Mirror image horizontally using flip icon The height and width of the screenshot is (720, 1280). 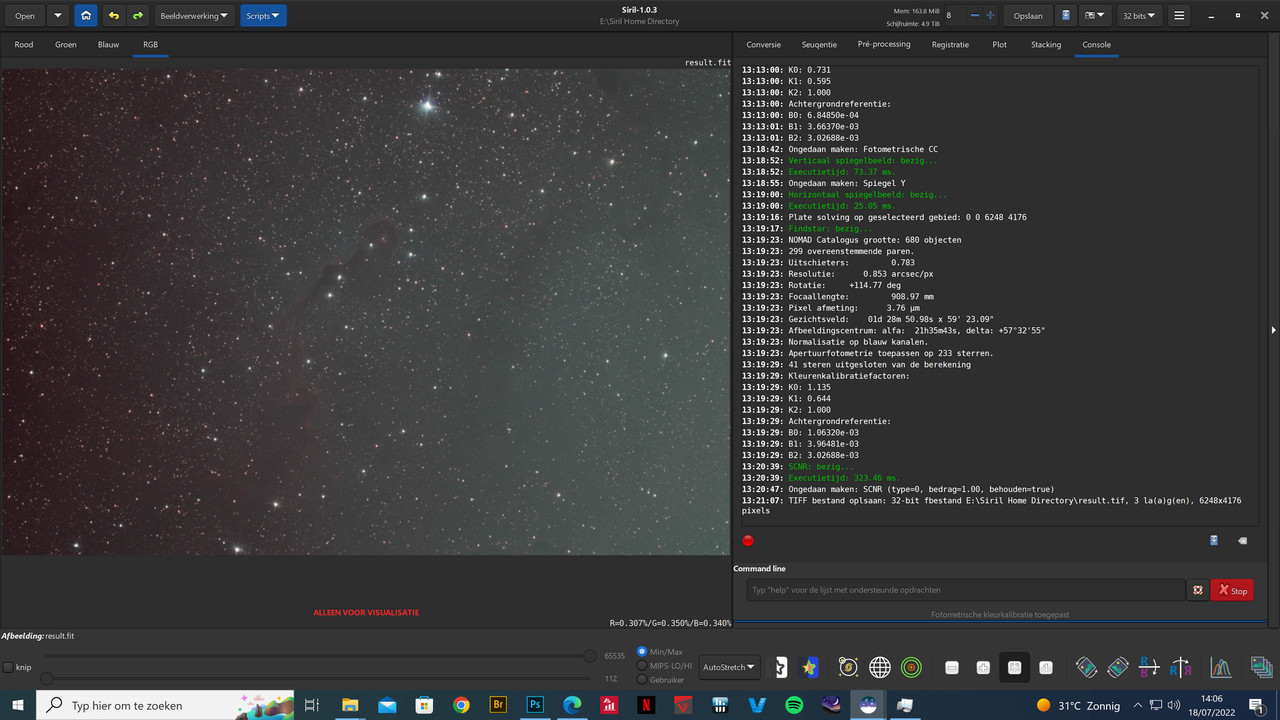tap(1180, 667)
